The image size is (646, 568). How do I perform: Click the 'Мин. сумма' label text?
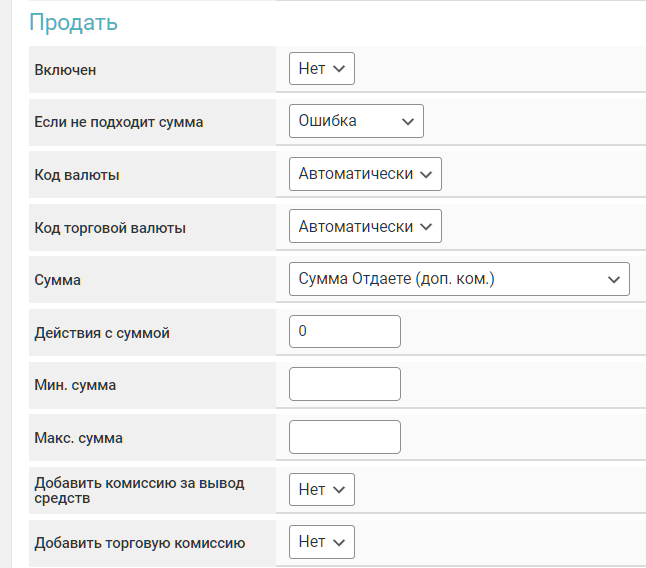coord(75,385)
